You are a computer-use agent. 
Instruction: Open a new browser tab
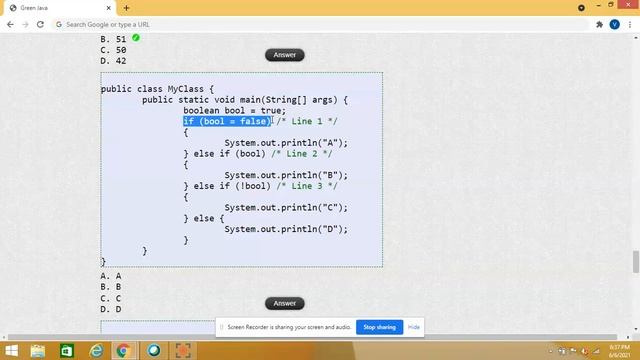[x=126, y=8]
